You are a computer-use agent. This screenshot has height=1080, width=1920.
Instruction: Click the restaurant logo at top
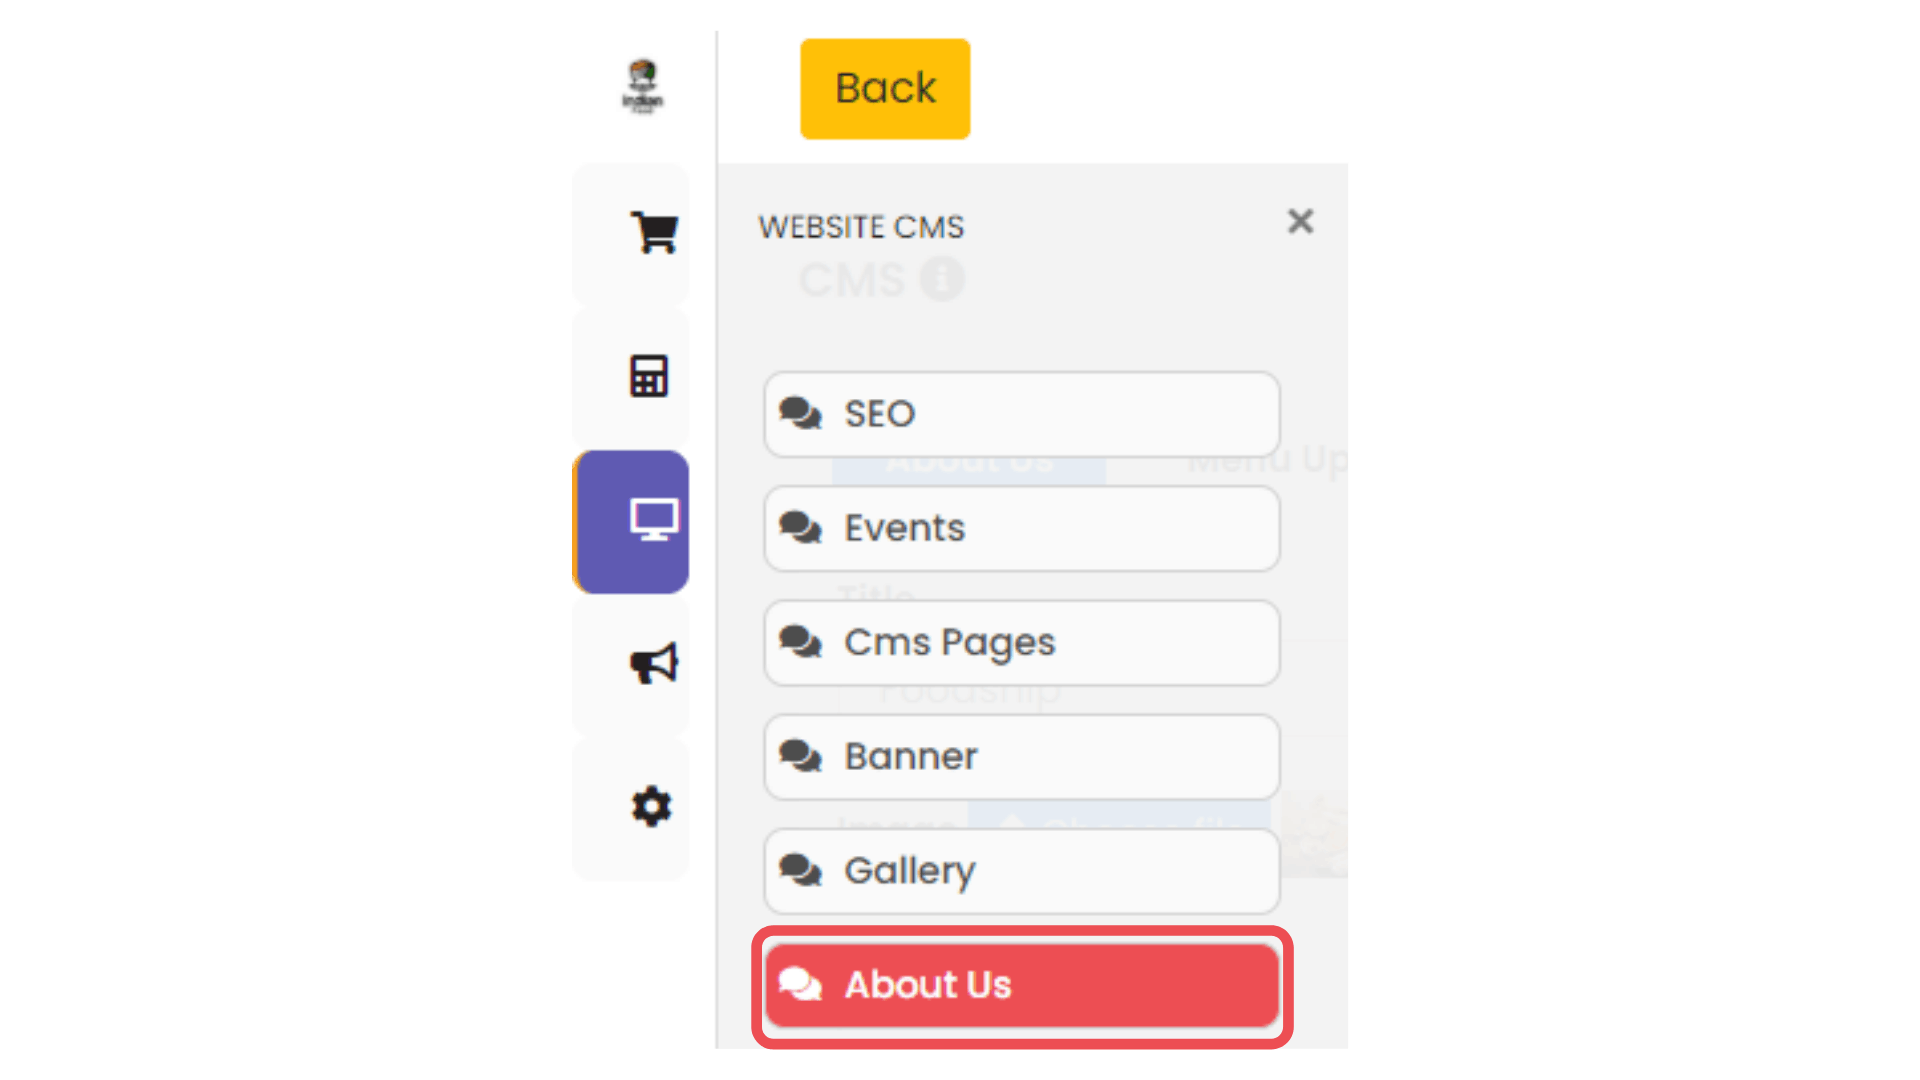point(643,87)
